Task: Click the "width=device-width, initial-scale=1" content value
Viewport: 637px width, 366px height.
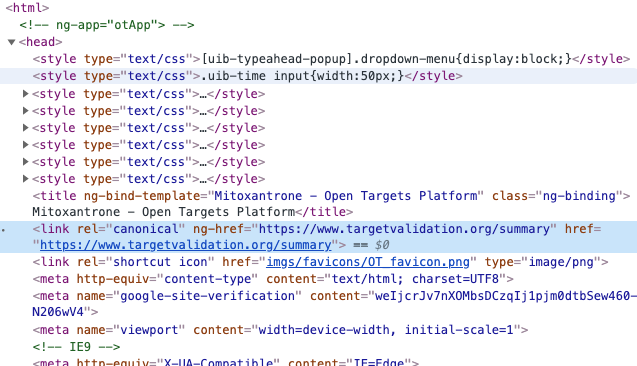Action: 386,330
